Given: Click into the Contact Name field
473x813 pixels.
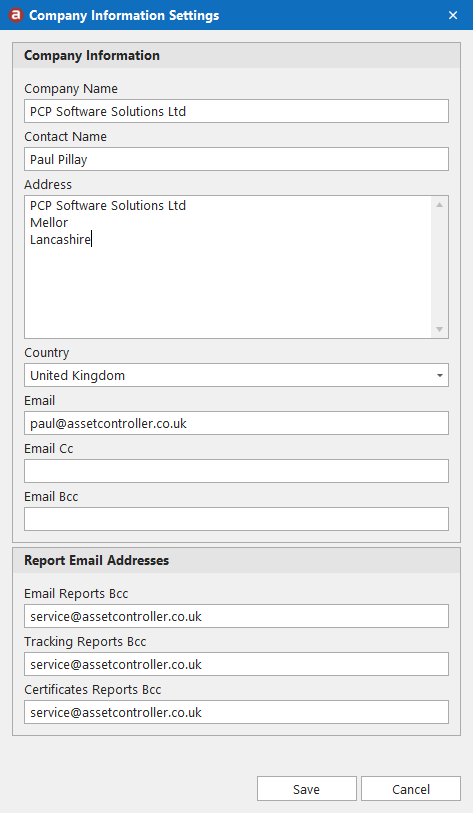Looking at the screenshot, I should tap(236, 159).
